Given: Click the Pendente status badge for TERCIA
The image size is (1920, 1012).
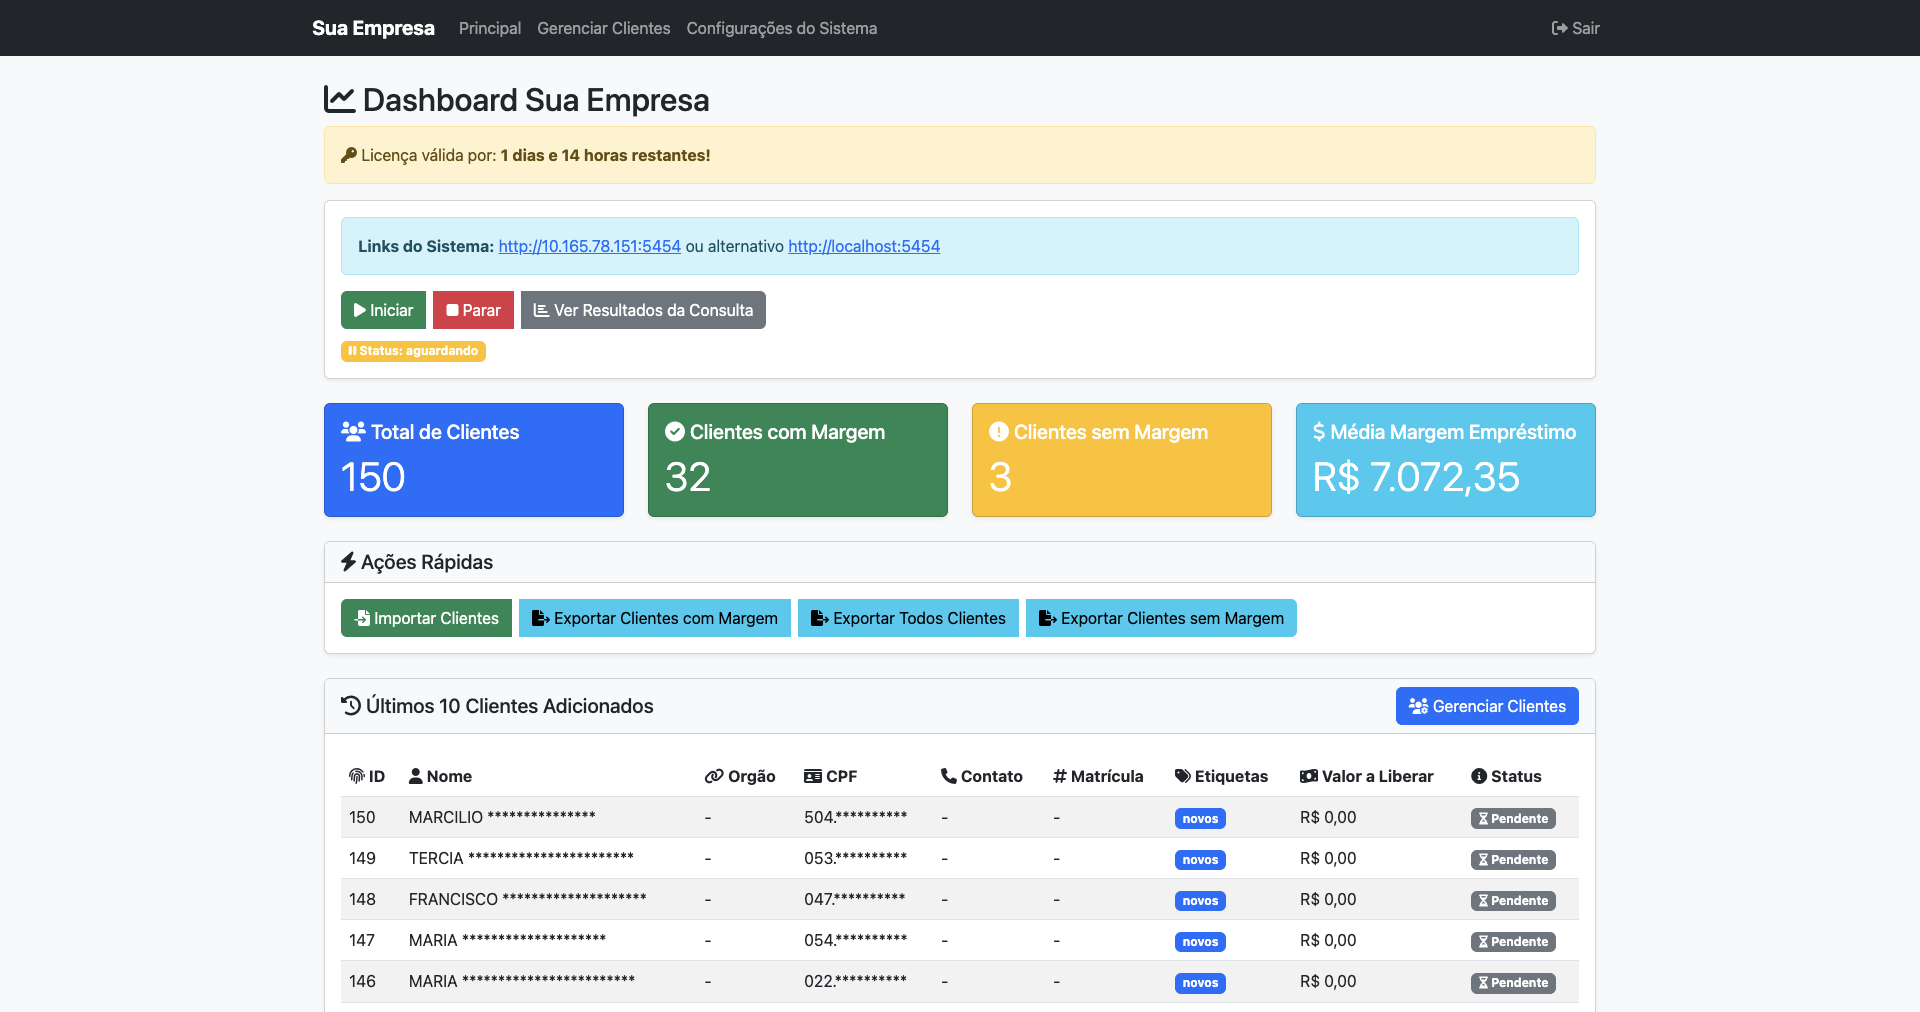Looking at the screenshot, I should (1513, 860).
